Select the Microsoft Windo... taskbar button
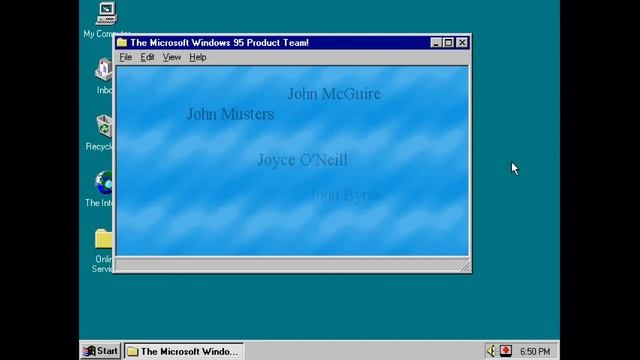640x360 pixels. [x=184, y=351]
